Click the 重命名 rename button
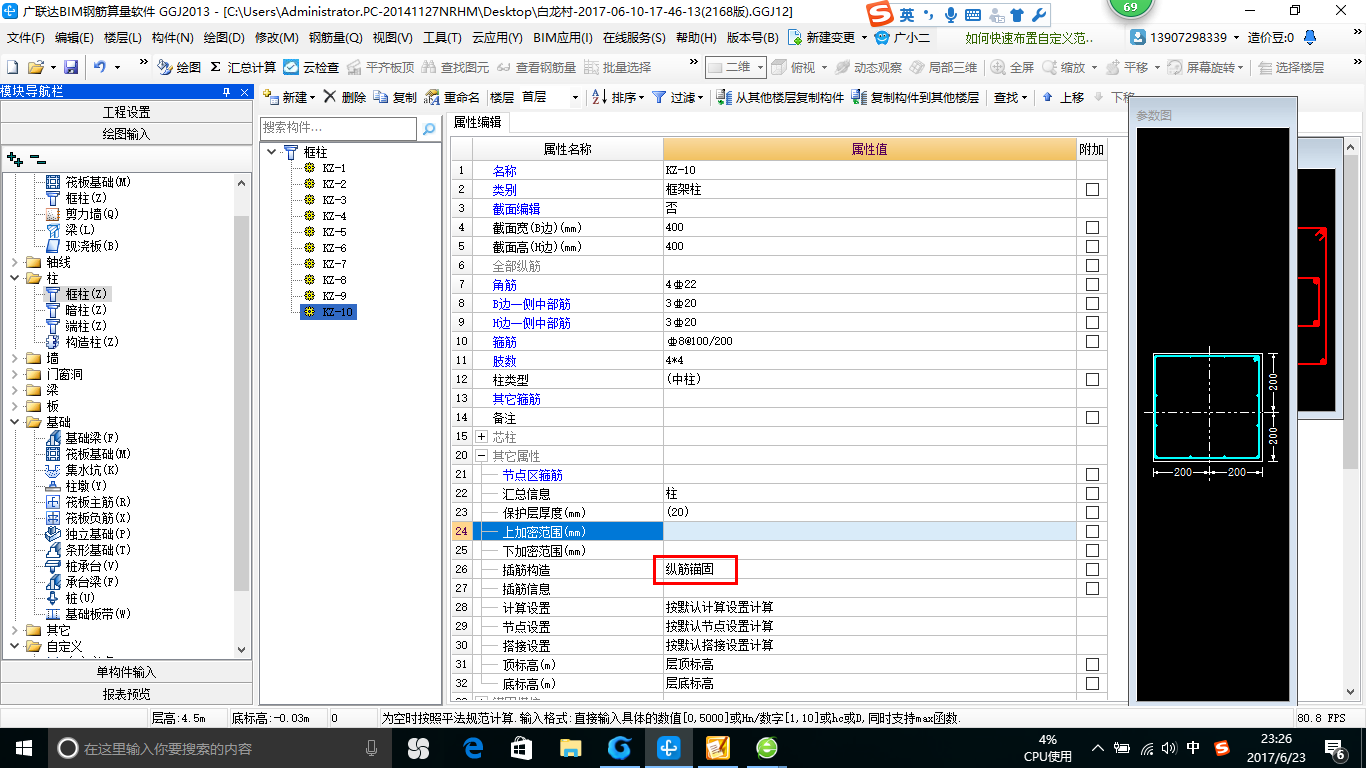This screenshot has height=768, width=1366. click(452, 97)
